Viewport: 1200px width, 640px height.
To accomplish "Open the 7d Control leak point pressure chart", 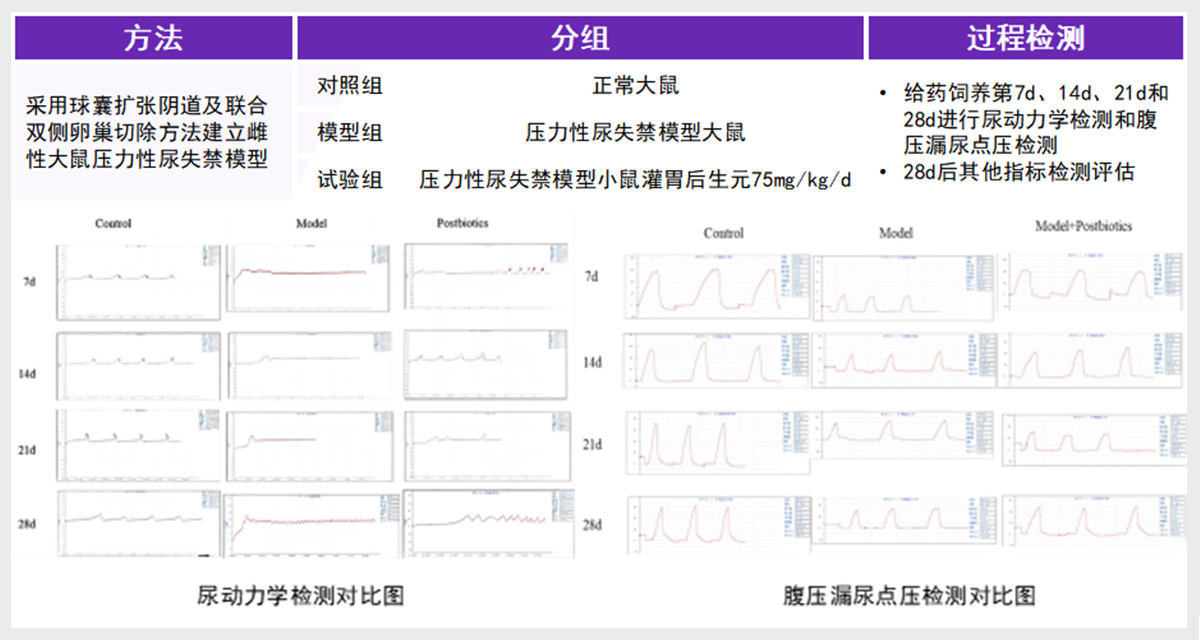I will click(x=714, y=286).
